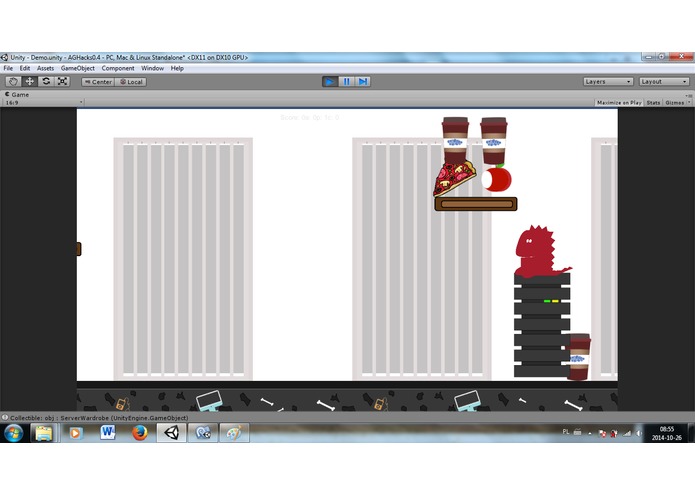Select the Rotate tool
Viewport: 695px width, 494px height.
point(46,82)
